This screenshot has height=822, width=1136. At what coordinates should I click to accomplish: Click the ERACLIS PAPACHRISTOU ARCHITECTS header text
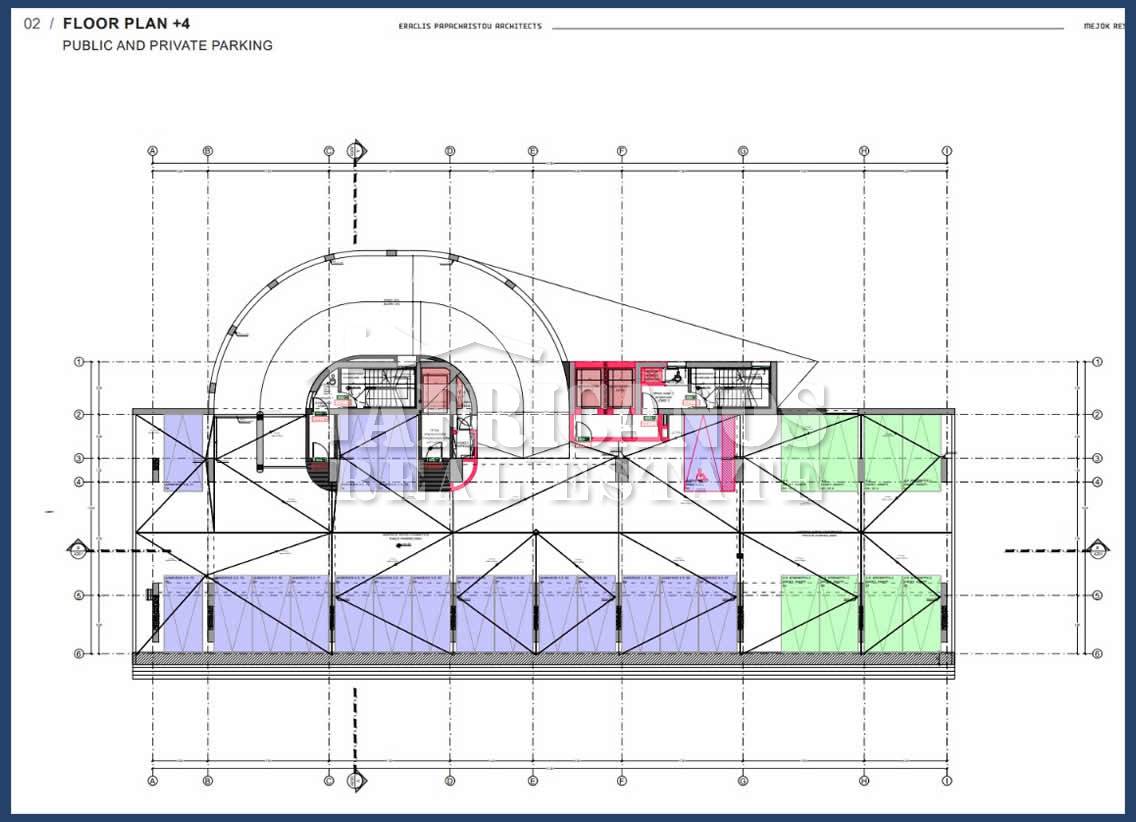pyautogui.click(x=470, y=26)
